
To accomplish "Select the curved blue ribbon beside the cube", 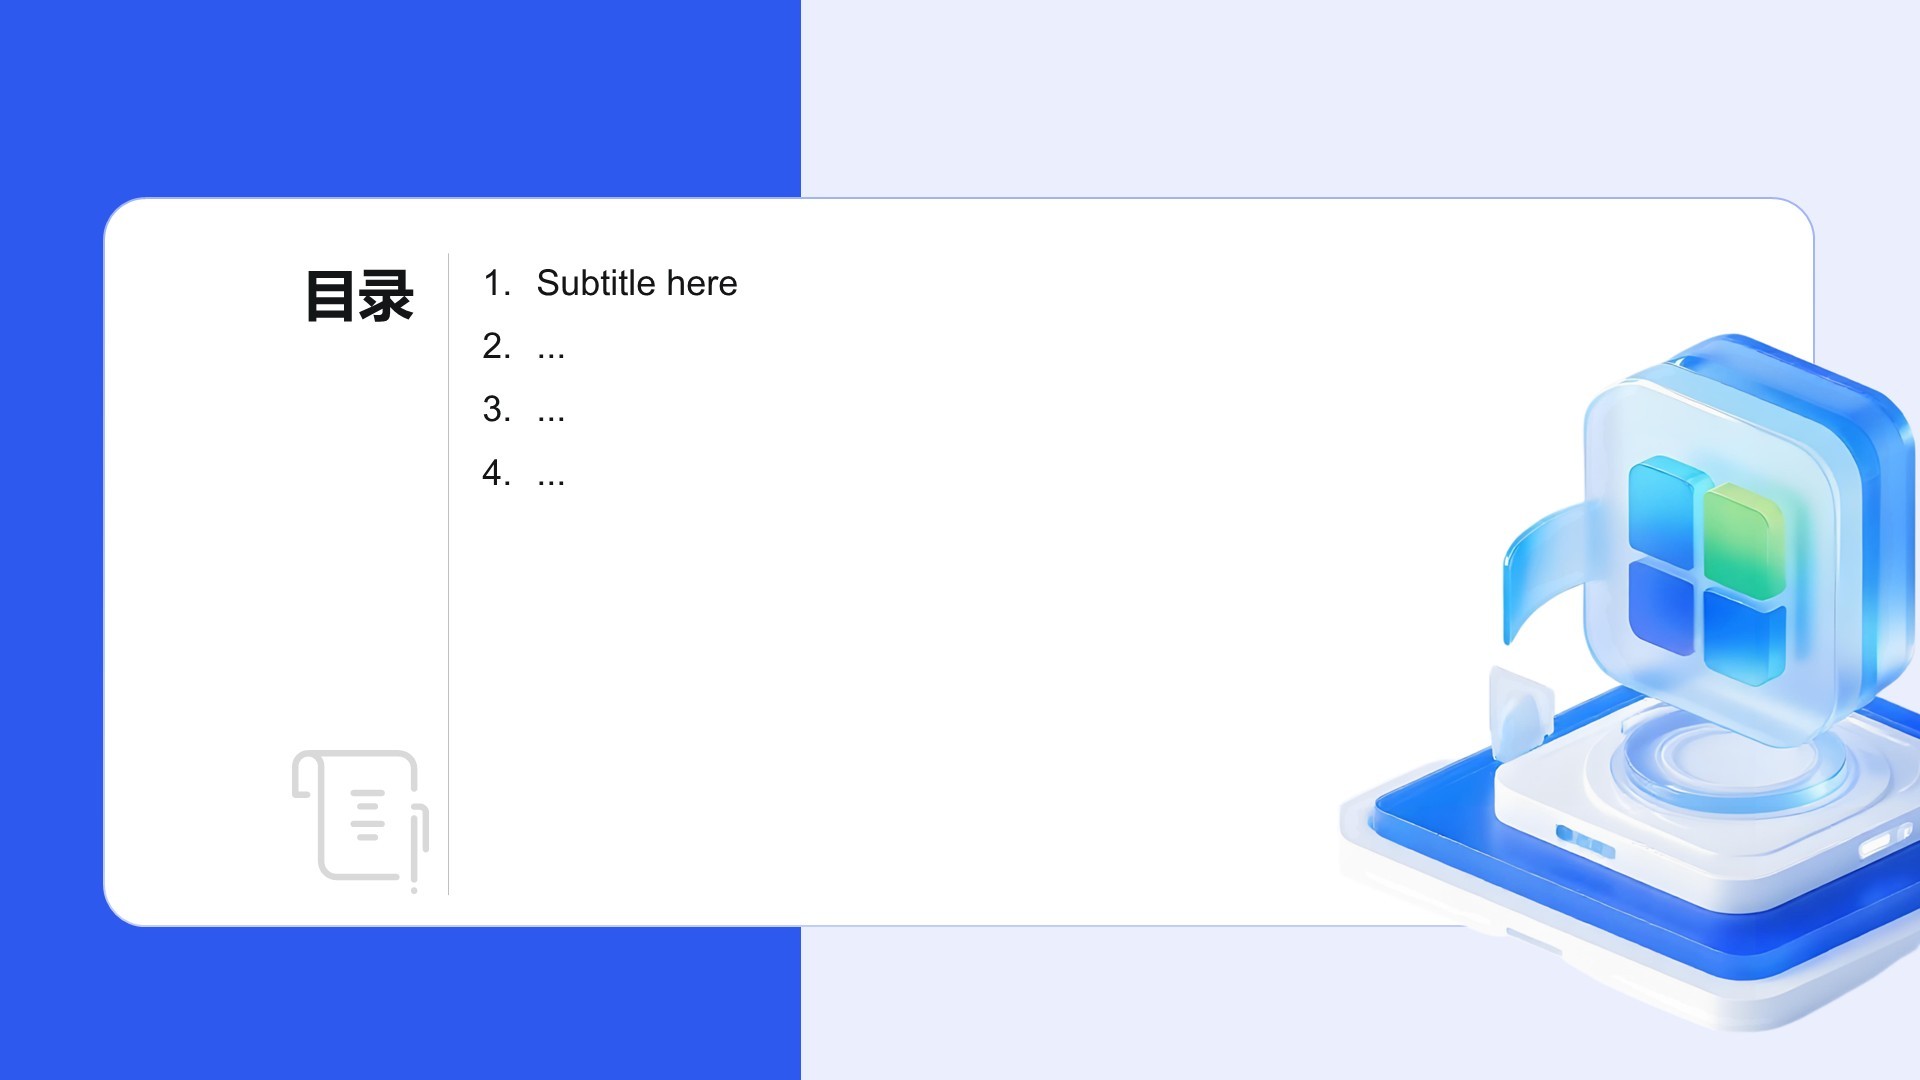I will tap(1540, 570).
